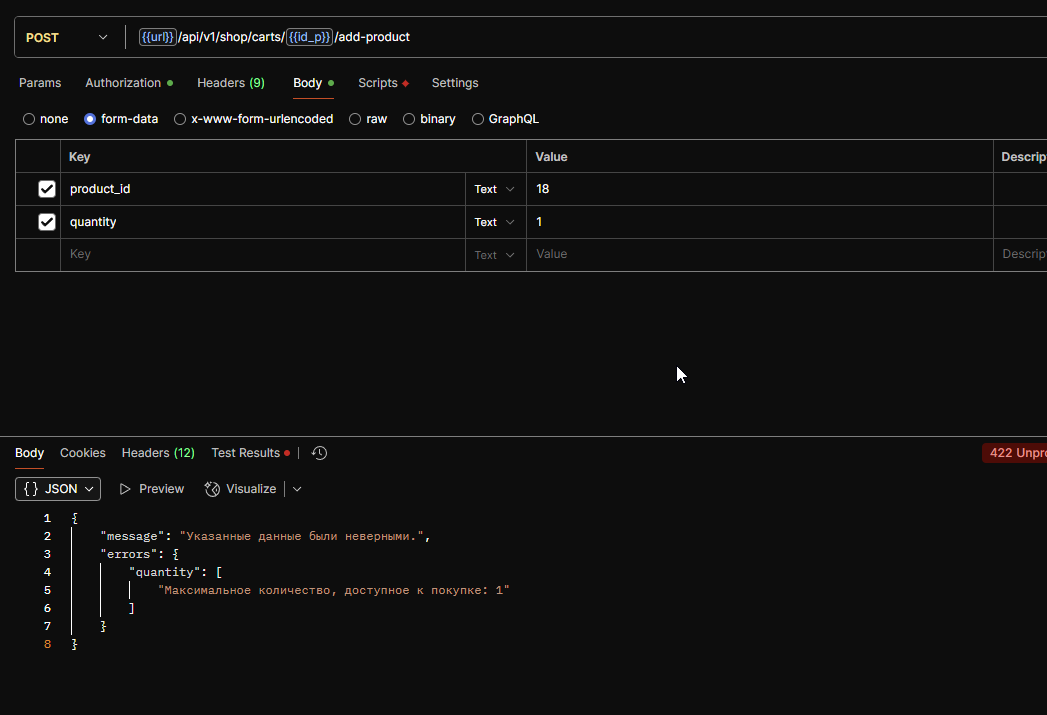Click the empty Value placeholder field
Screen dimensions: 1047x715
coord(760,254)
